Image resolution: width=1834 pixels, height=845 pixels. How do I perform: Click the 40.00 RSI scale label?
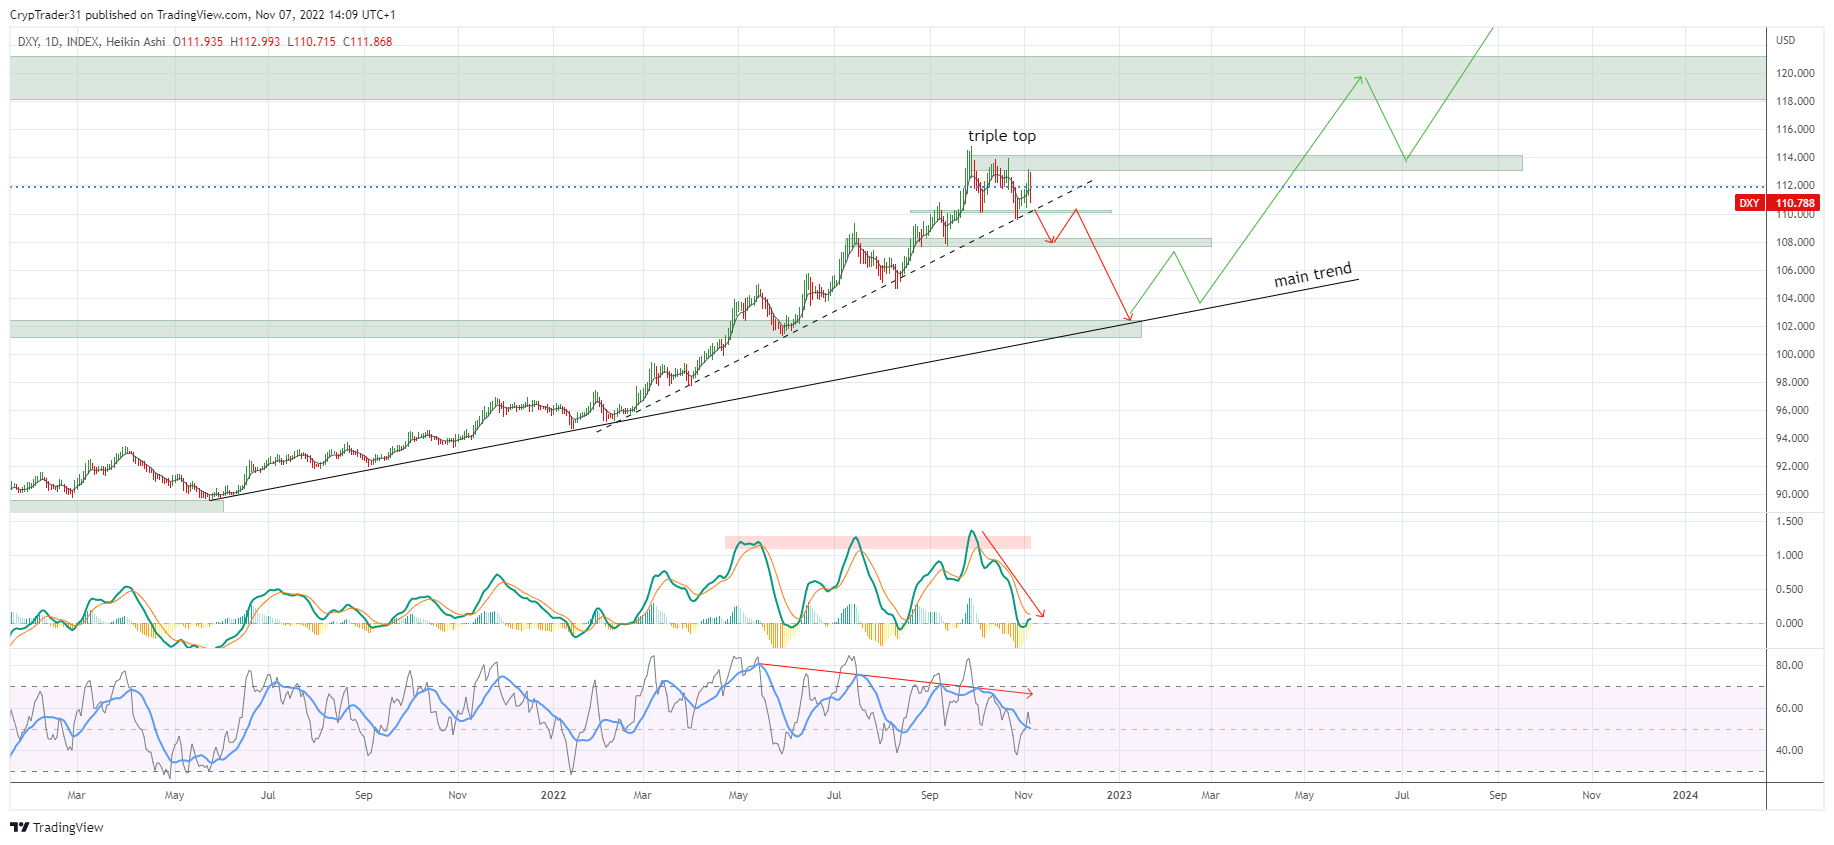[1790, 750]
